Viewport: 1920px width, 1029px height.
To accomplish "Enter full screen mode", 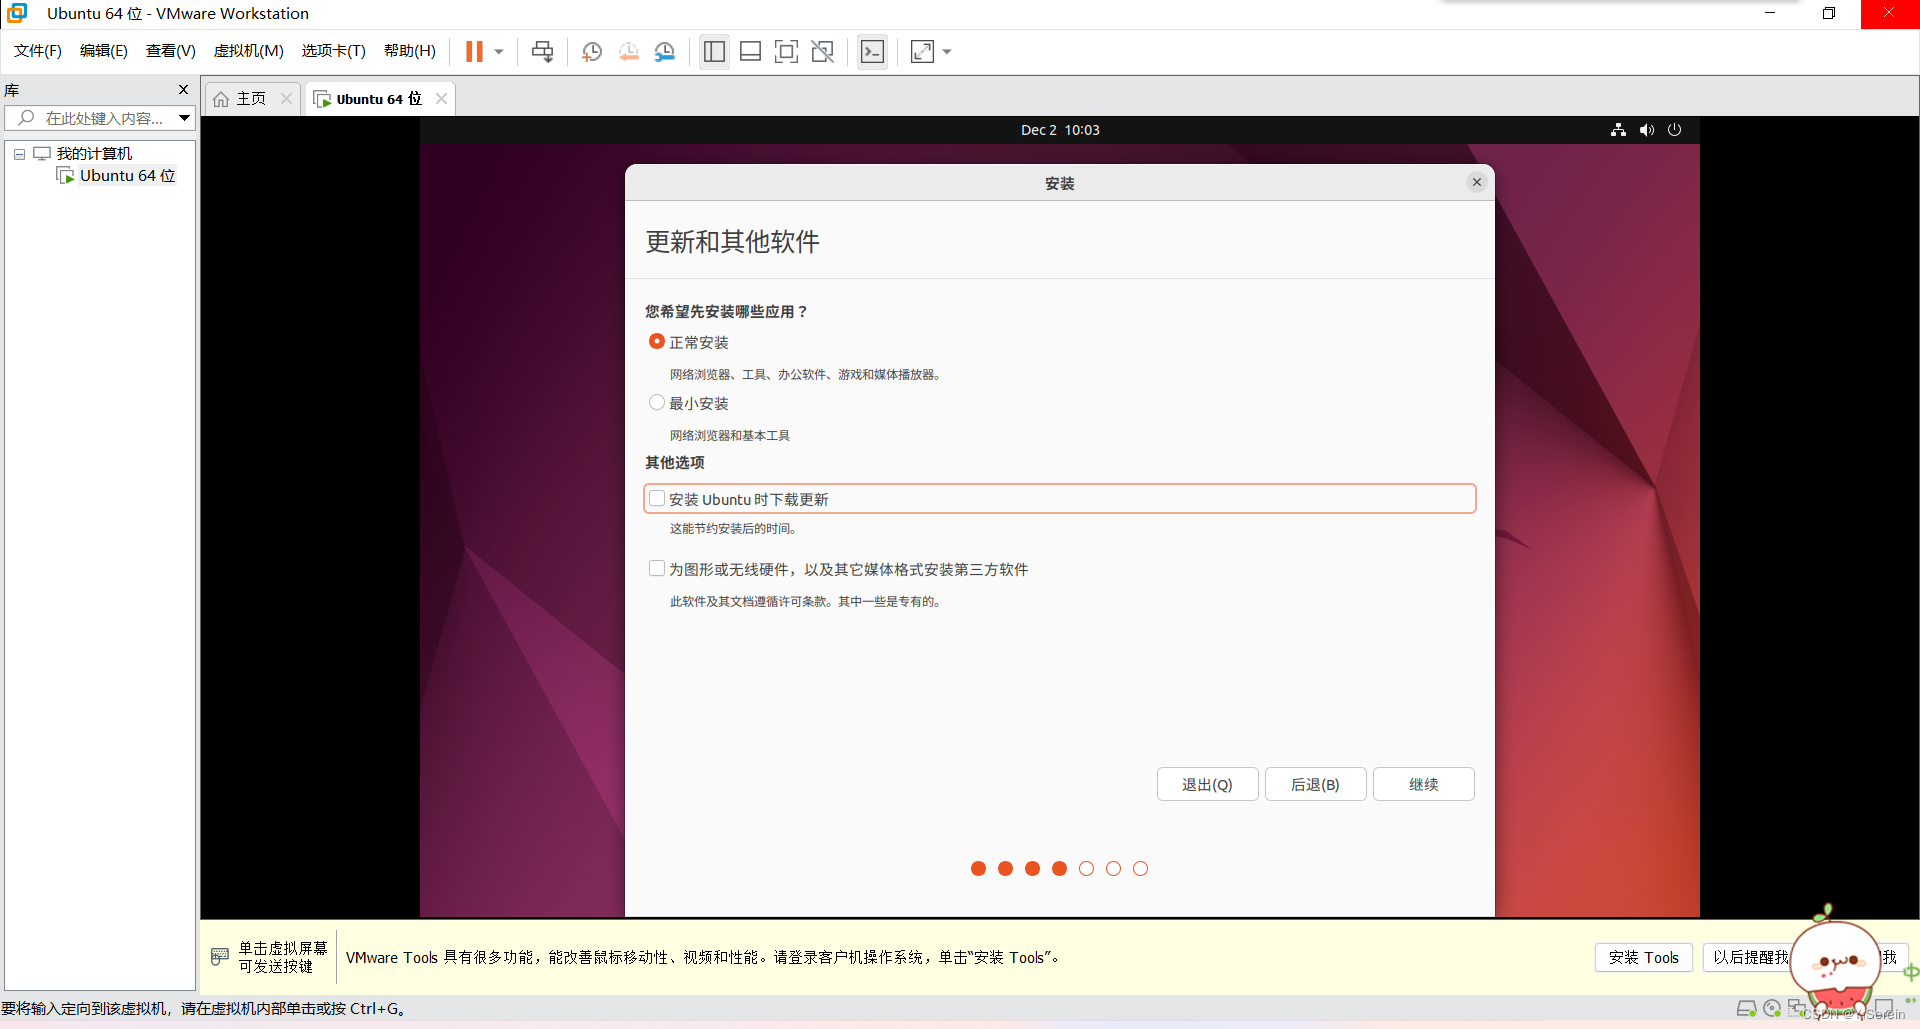I will tap(786, 51).
